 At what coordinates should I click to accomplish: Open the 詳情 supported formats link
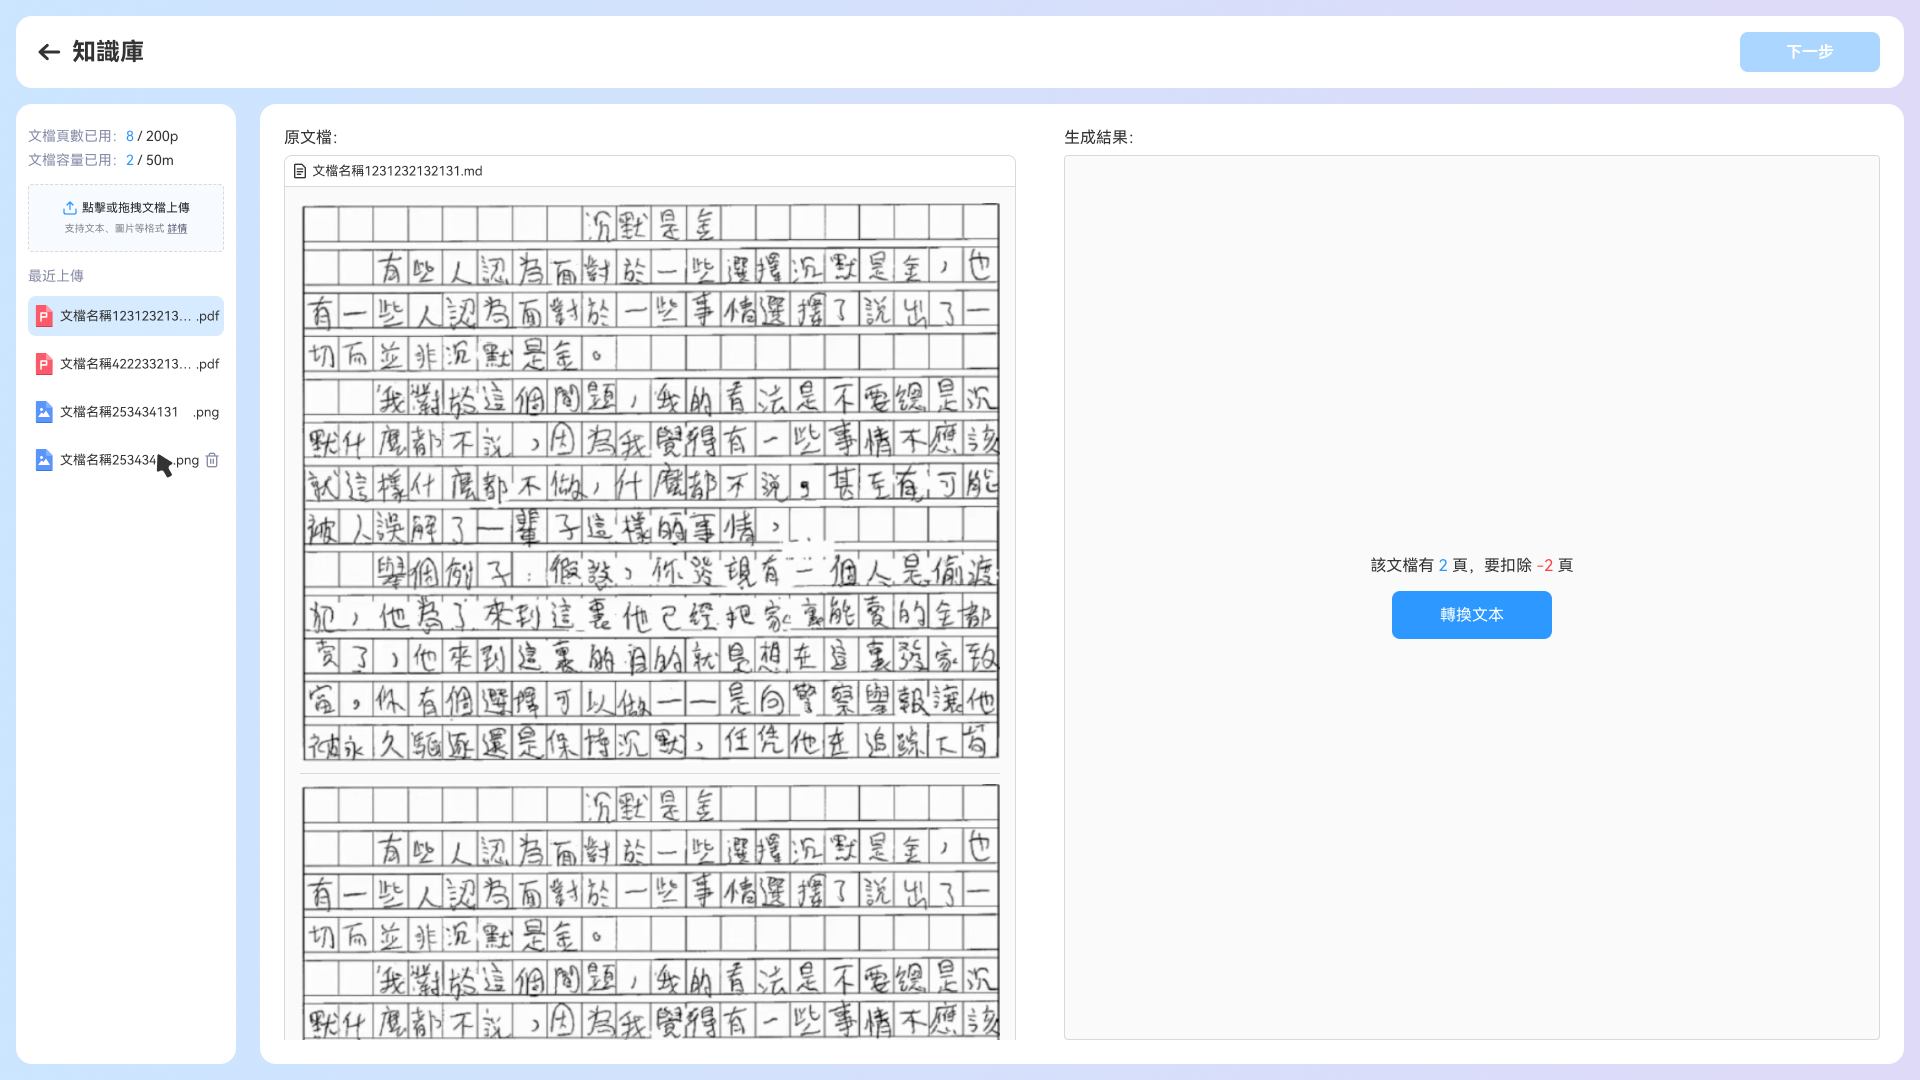[x=177, y=229]
